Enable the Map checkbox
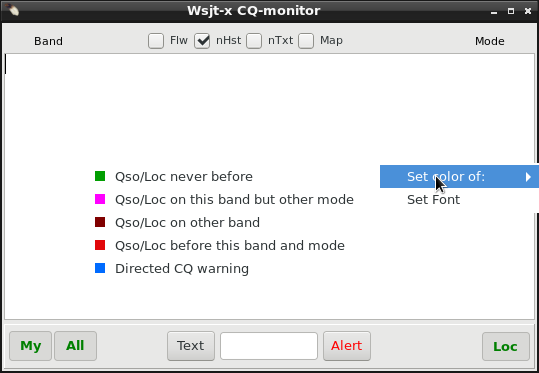539x373 pixels. (306, 41)
